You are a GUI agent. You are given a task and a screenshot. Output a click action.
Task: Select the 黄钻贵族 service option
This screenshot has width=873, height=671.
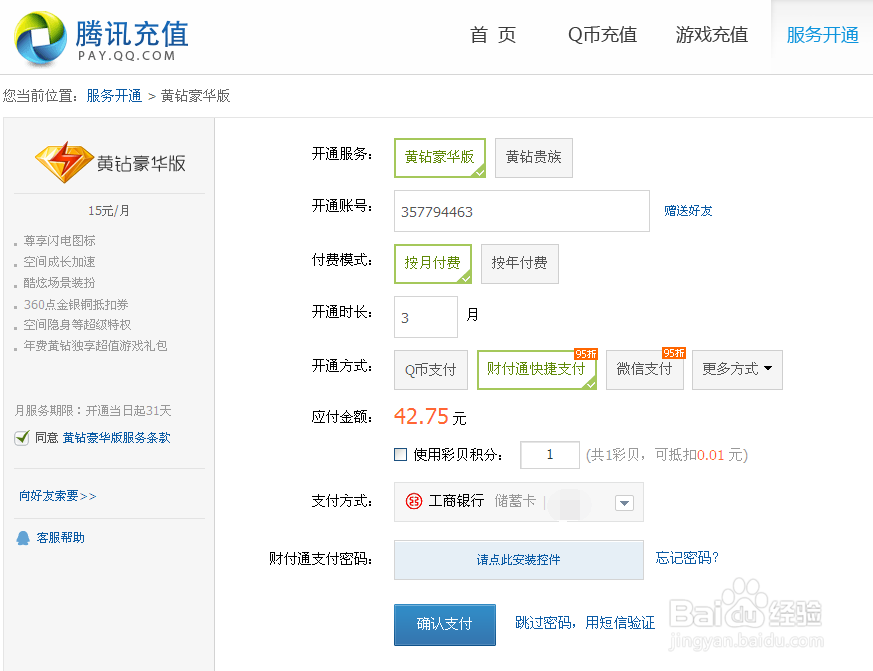[x=533, y=158]
